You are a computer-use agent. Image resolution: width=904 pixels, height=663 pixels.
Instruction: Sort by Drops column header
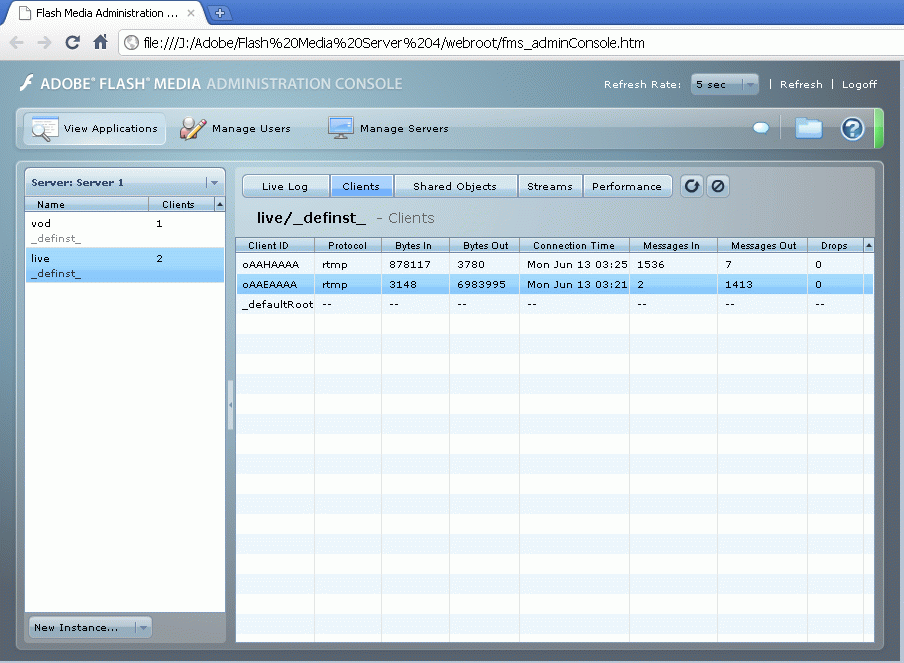[835, 246]
